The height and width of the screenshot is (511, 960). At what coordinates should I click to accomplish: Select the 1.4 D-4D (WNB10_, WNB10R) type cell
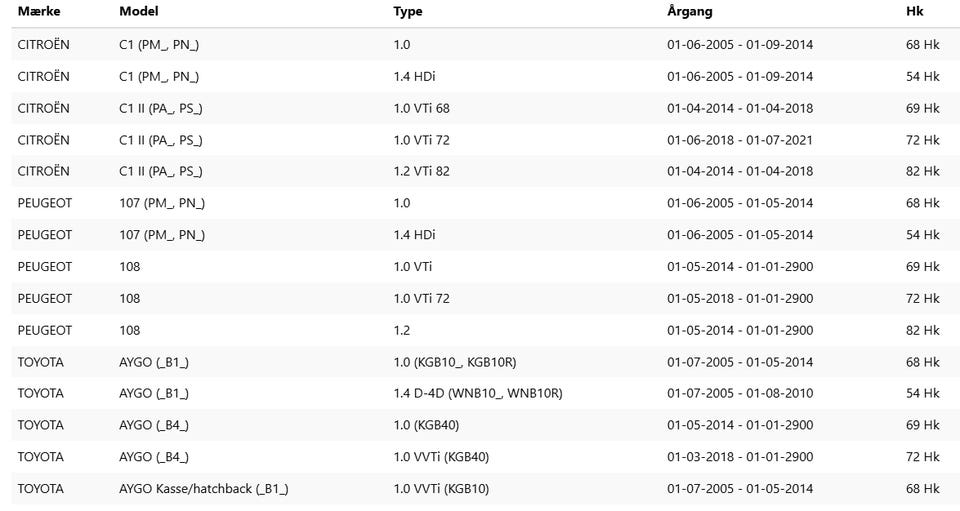477,393
